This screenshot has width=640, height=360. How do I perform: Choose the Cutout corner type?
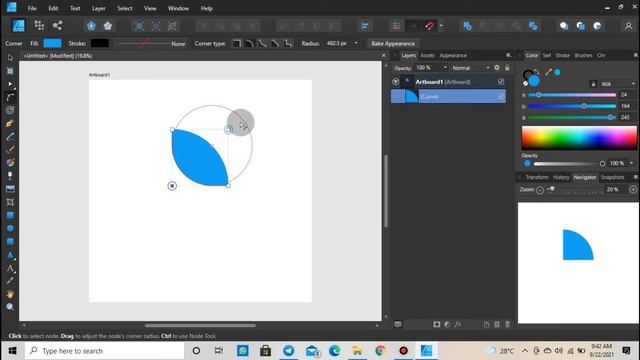288,43
